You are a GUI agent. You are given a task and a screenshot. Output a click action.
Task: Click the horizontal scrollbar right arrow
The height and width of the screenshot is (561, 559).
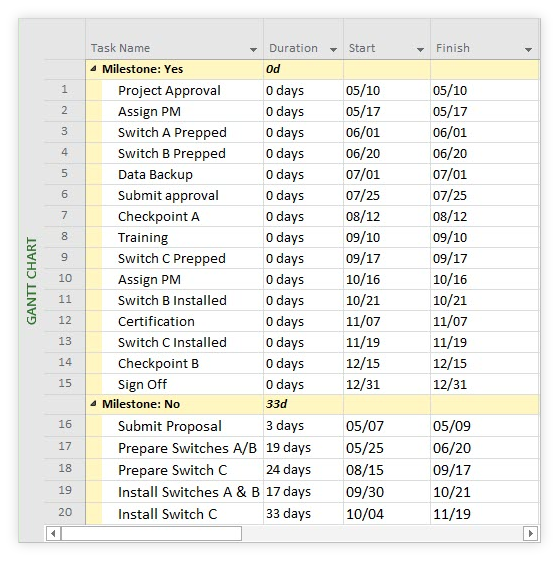click(530, 533)
